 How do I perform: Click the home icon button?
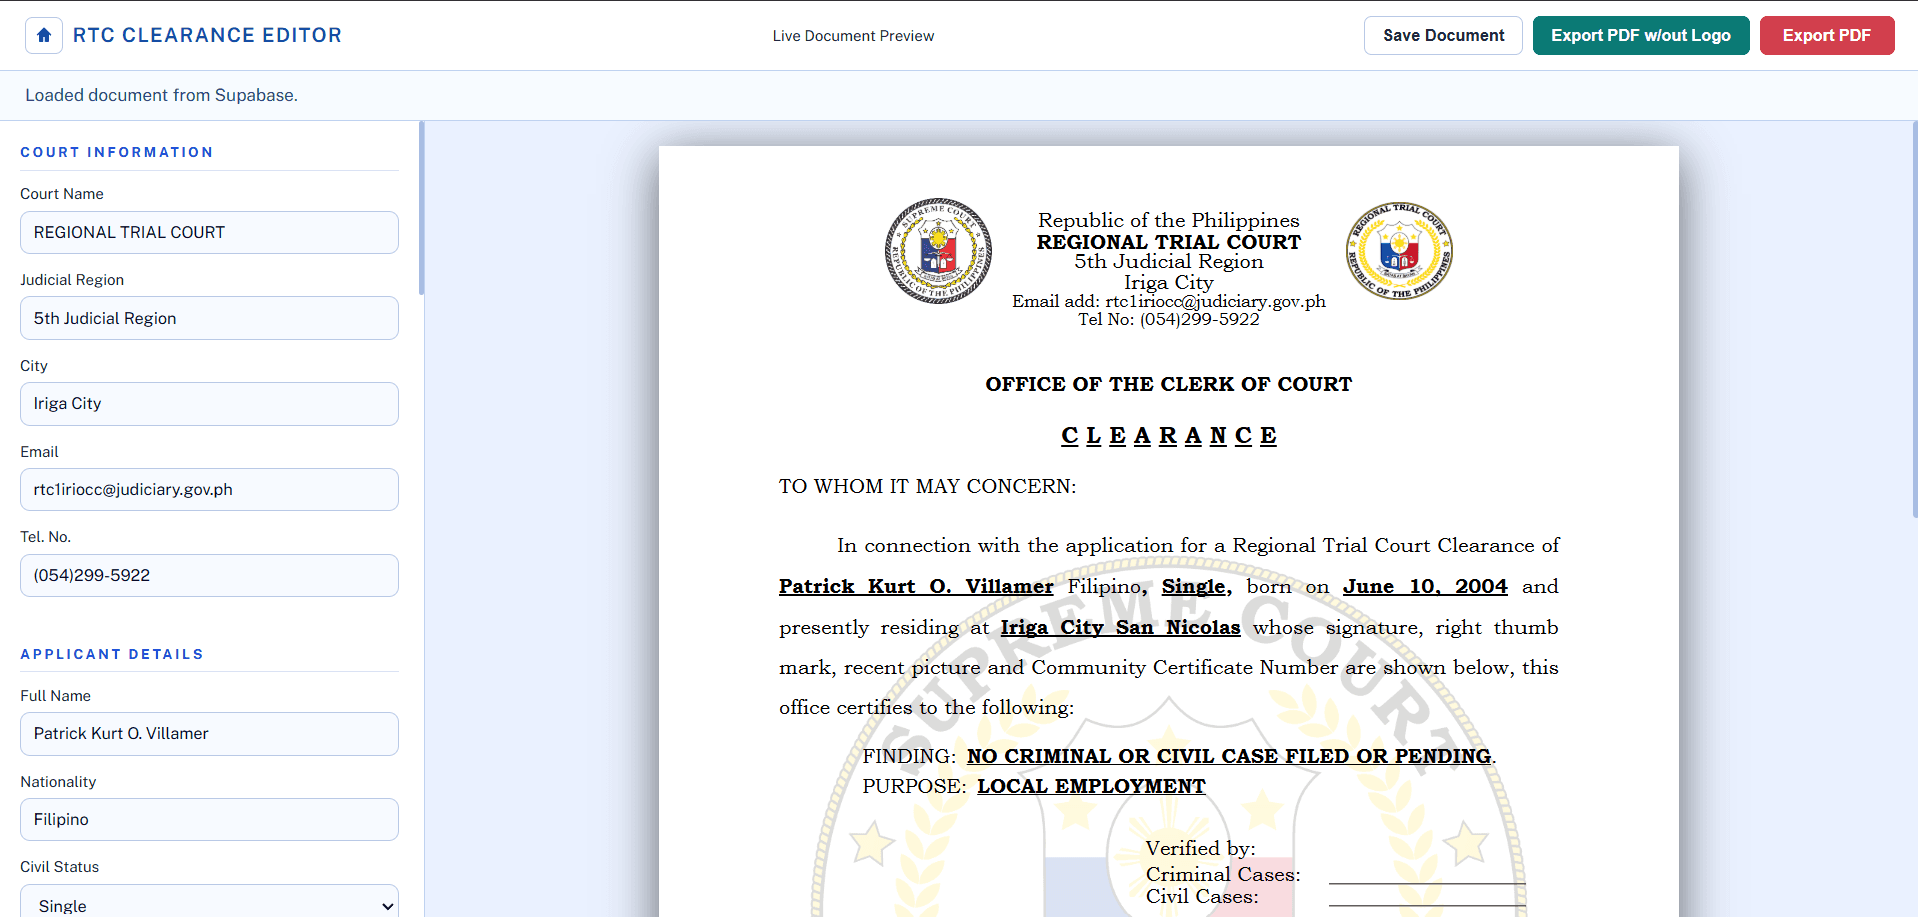[x=44, y=36]
